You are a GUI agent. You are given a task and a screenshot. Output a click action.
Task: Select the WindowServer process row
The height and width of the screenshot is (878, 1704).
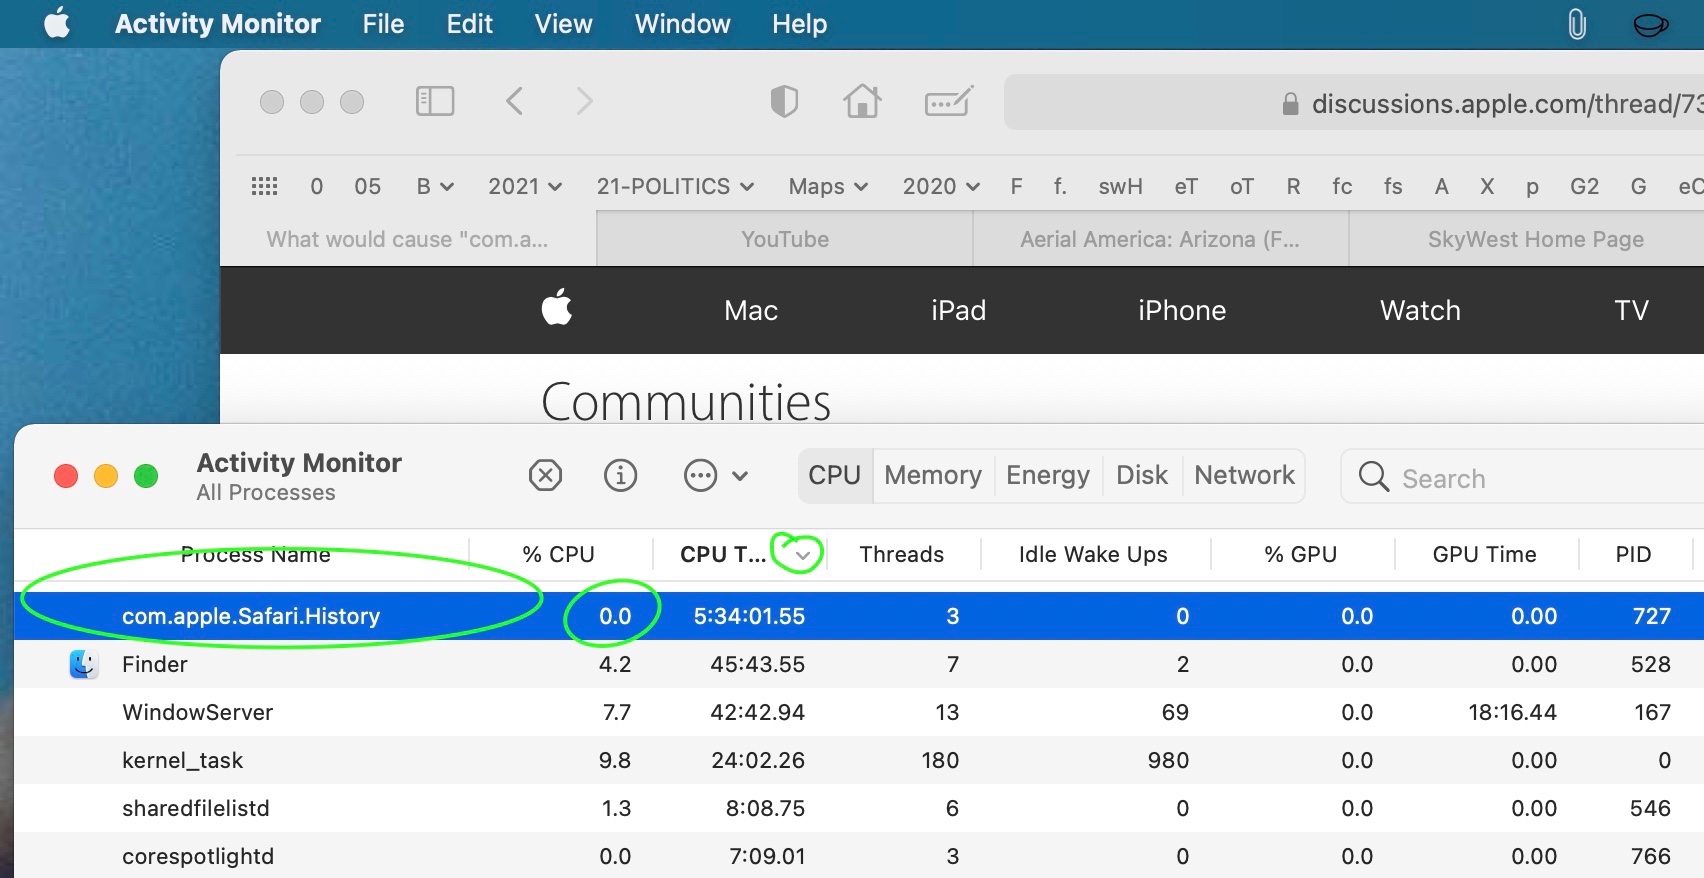pyautogui.click(x=859, y=712)
